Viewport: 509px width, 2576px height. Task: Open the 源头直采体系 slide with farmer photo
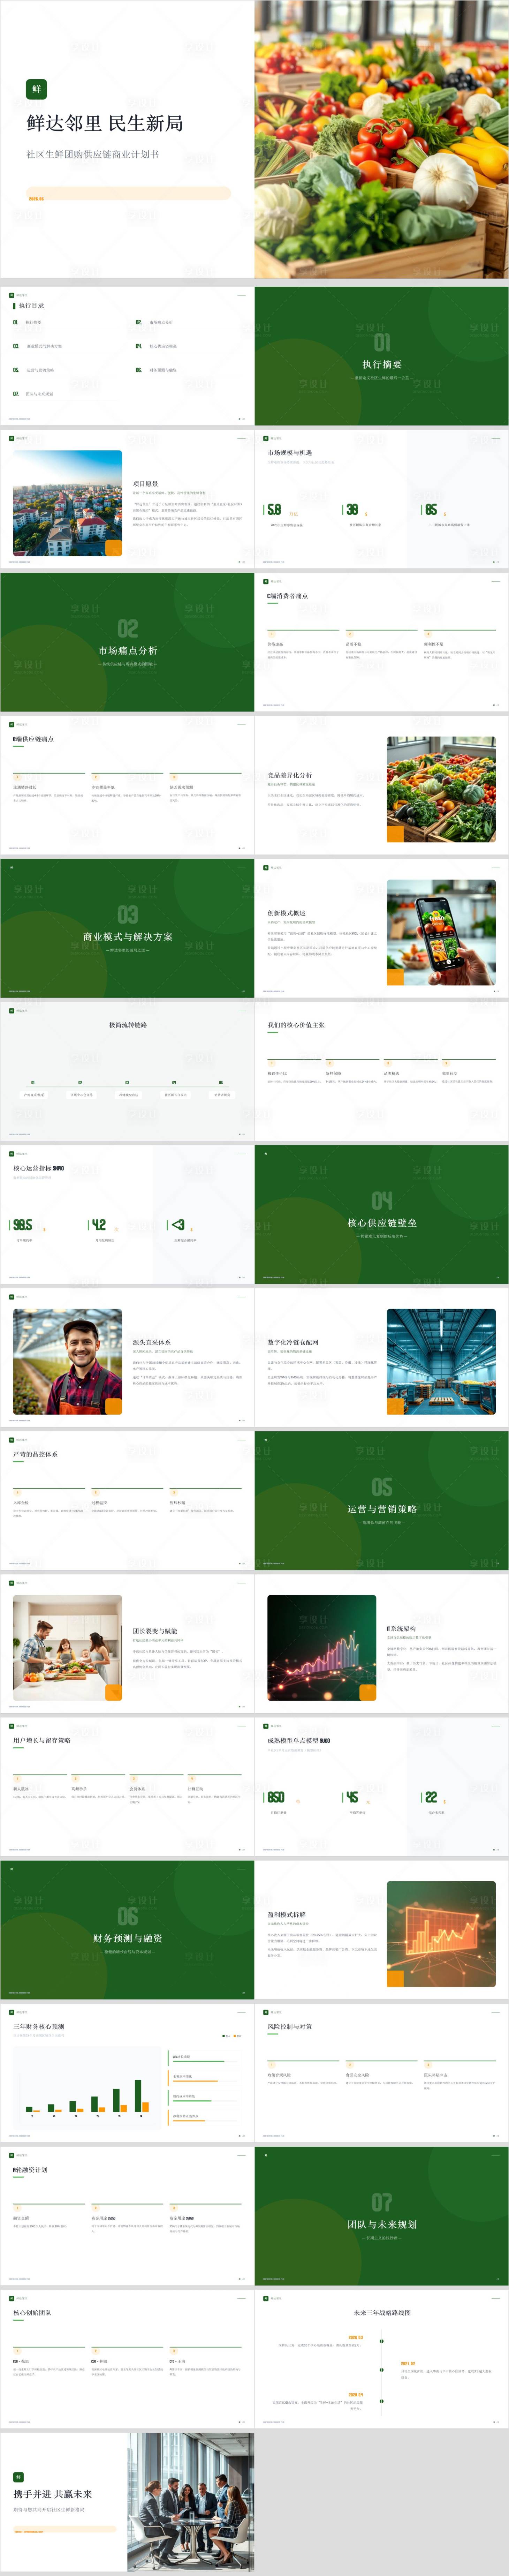point(127,1358)
